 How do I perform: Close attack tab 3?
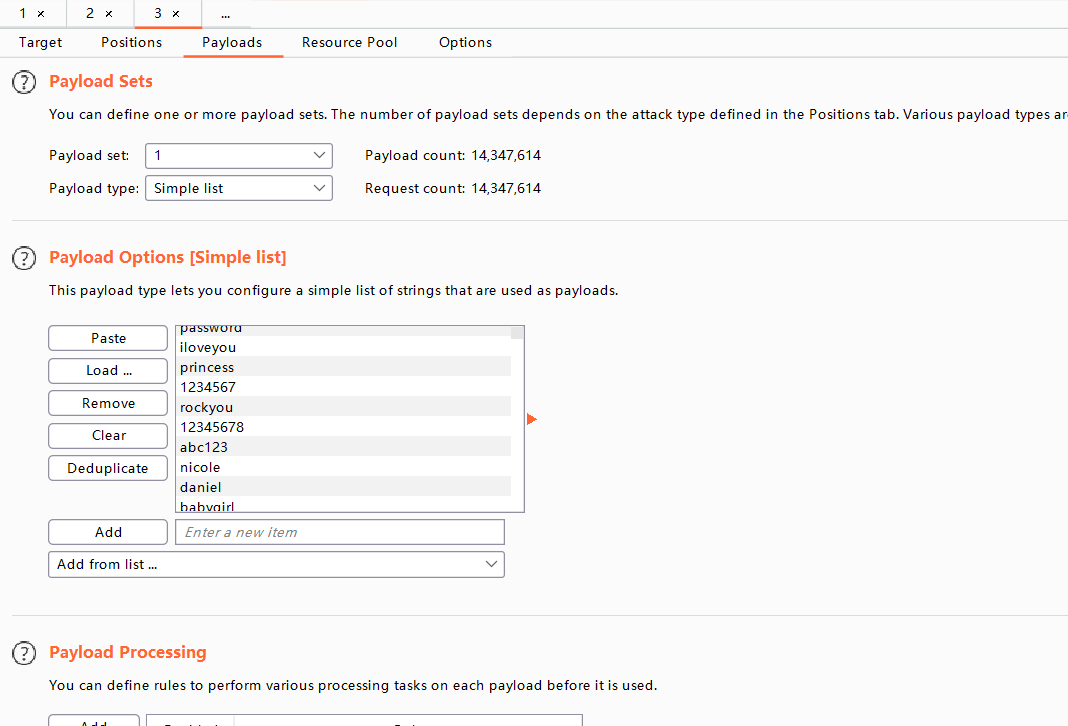click(x=176, y=14)
